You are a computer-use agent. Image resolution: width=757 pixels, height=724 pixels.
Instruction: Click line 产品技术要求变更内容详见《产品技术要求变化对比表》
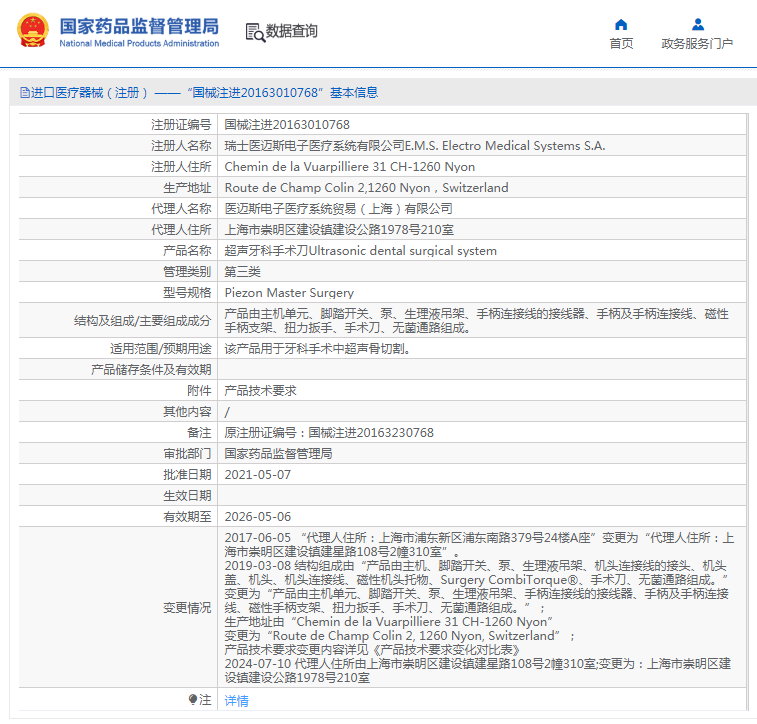pos(372,650)
